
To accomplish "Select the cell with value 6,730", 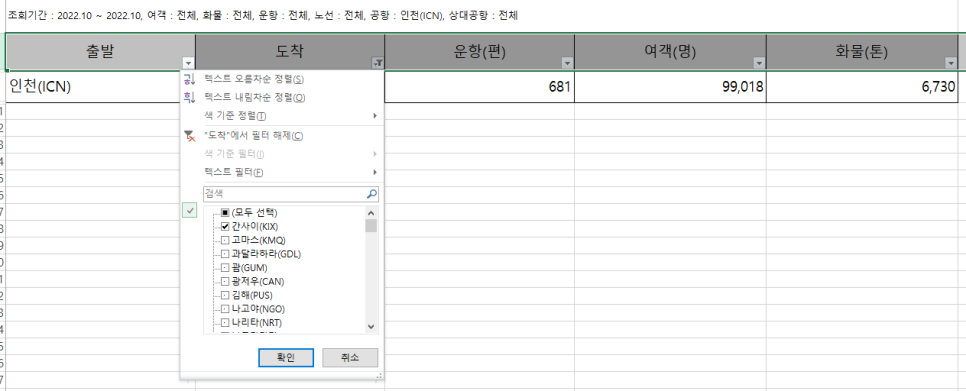I will point(862,87).
